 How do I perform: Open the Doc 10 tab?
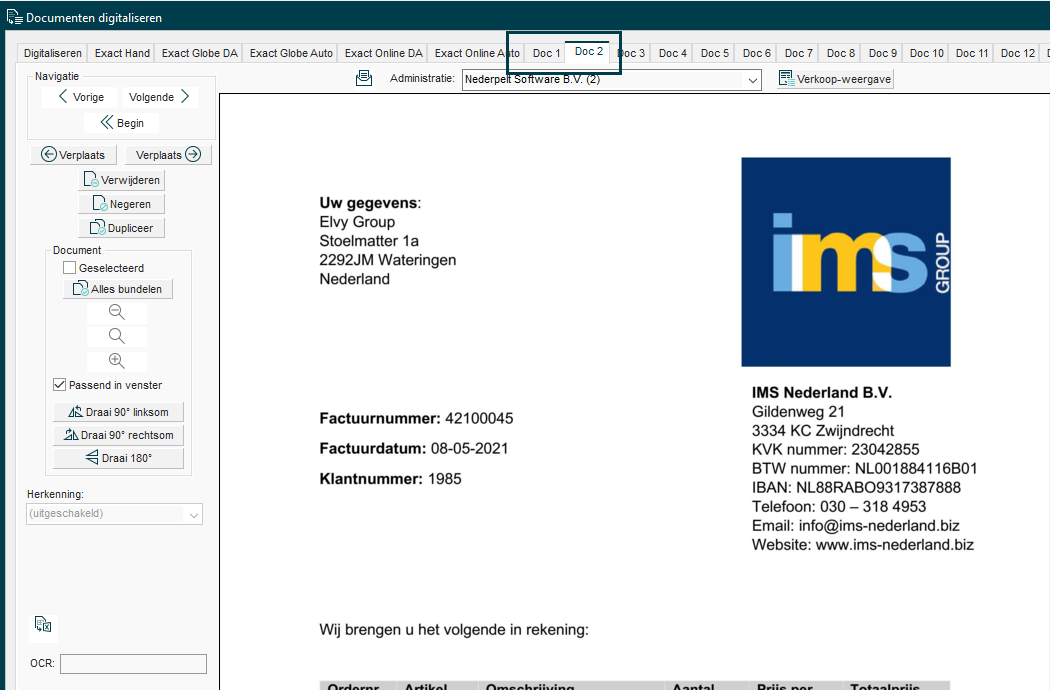pyautogui.click(x=927, y=53)
